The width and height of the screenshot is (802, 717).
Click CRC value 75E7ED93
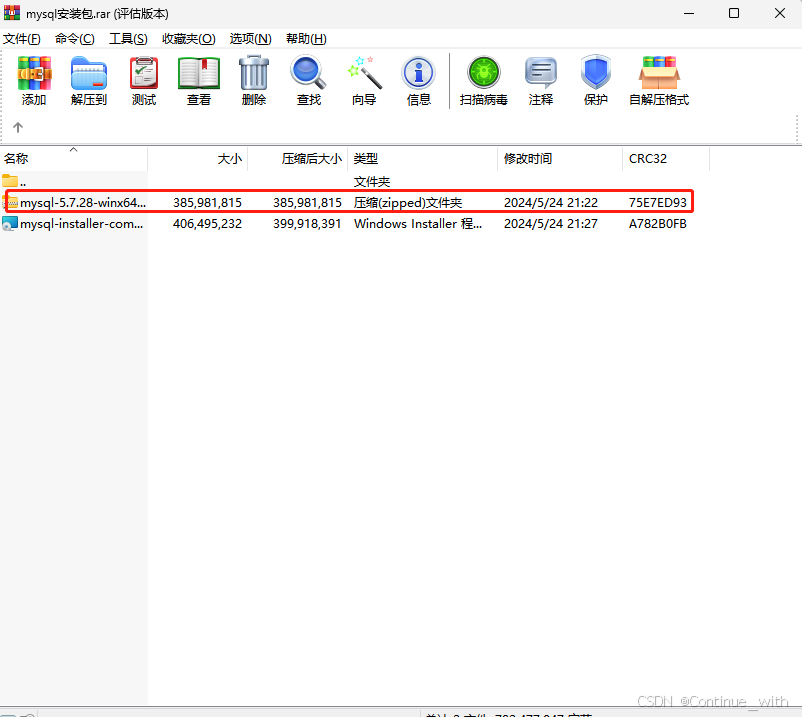pos(658,203)
